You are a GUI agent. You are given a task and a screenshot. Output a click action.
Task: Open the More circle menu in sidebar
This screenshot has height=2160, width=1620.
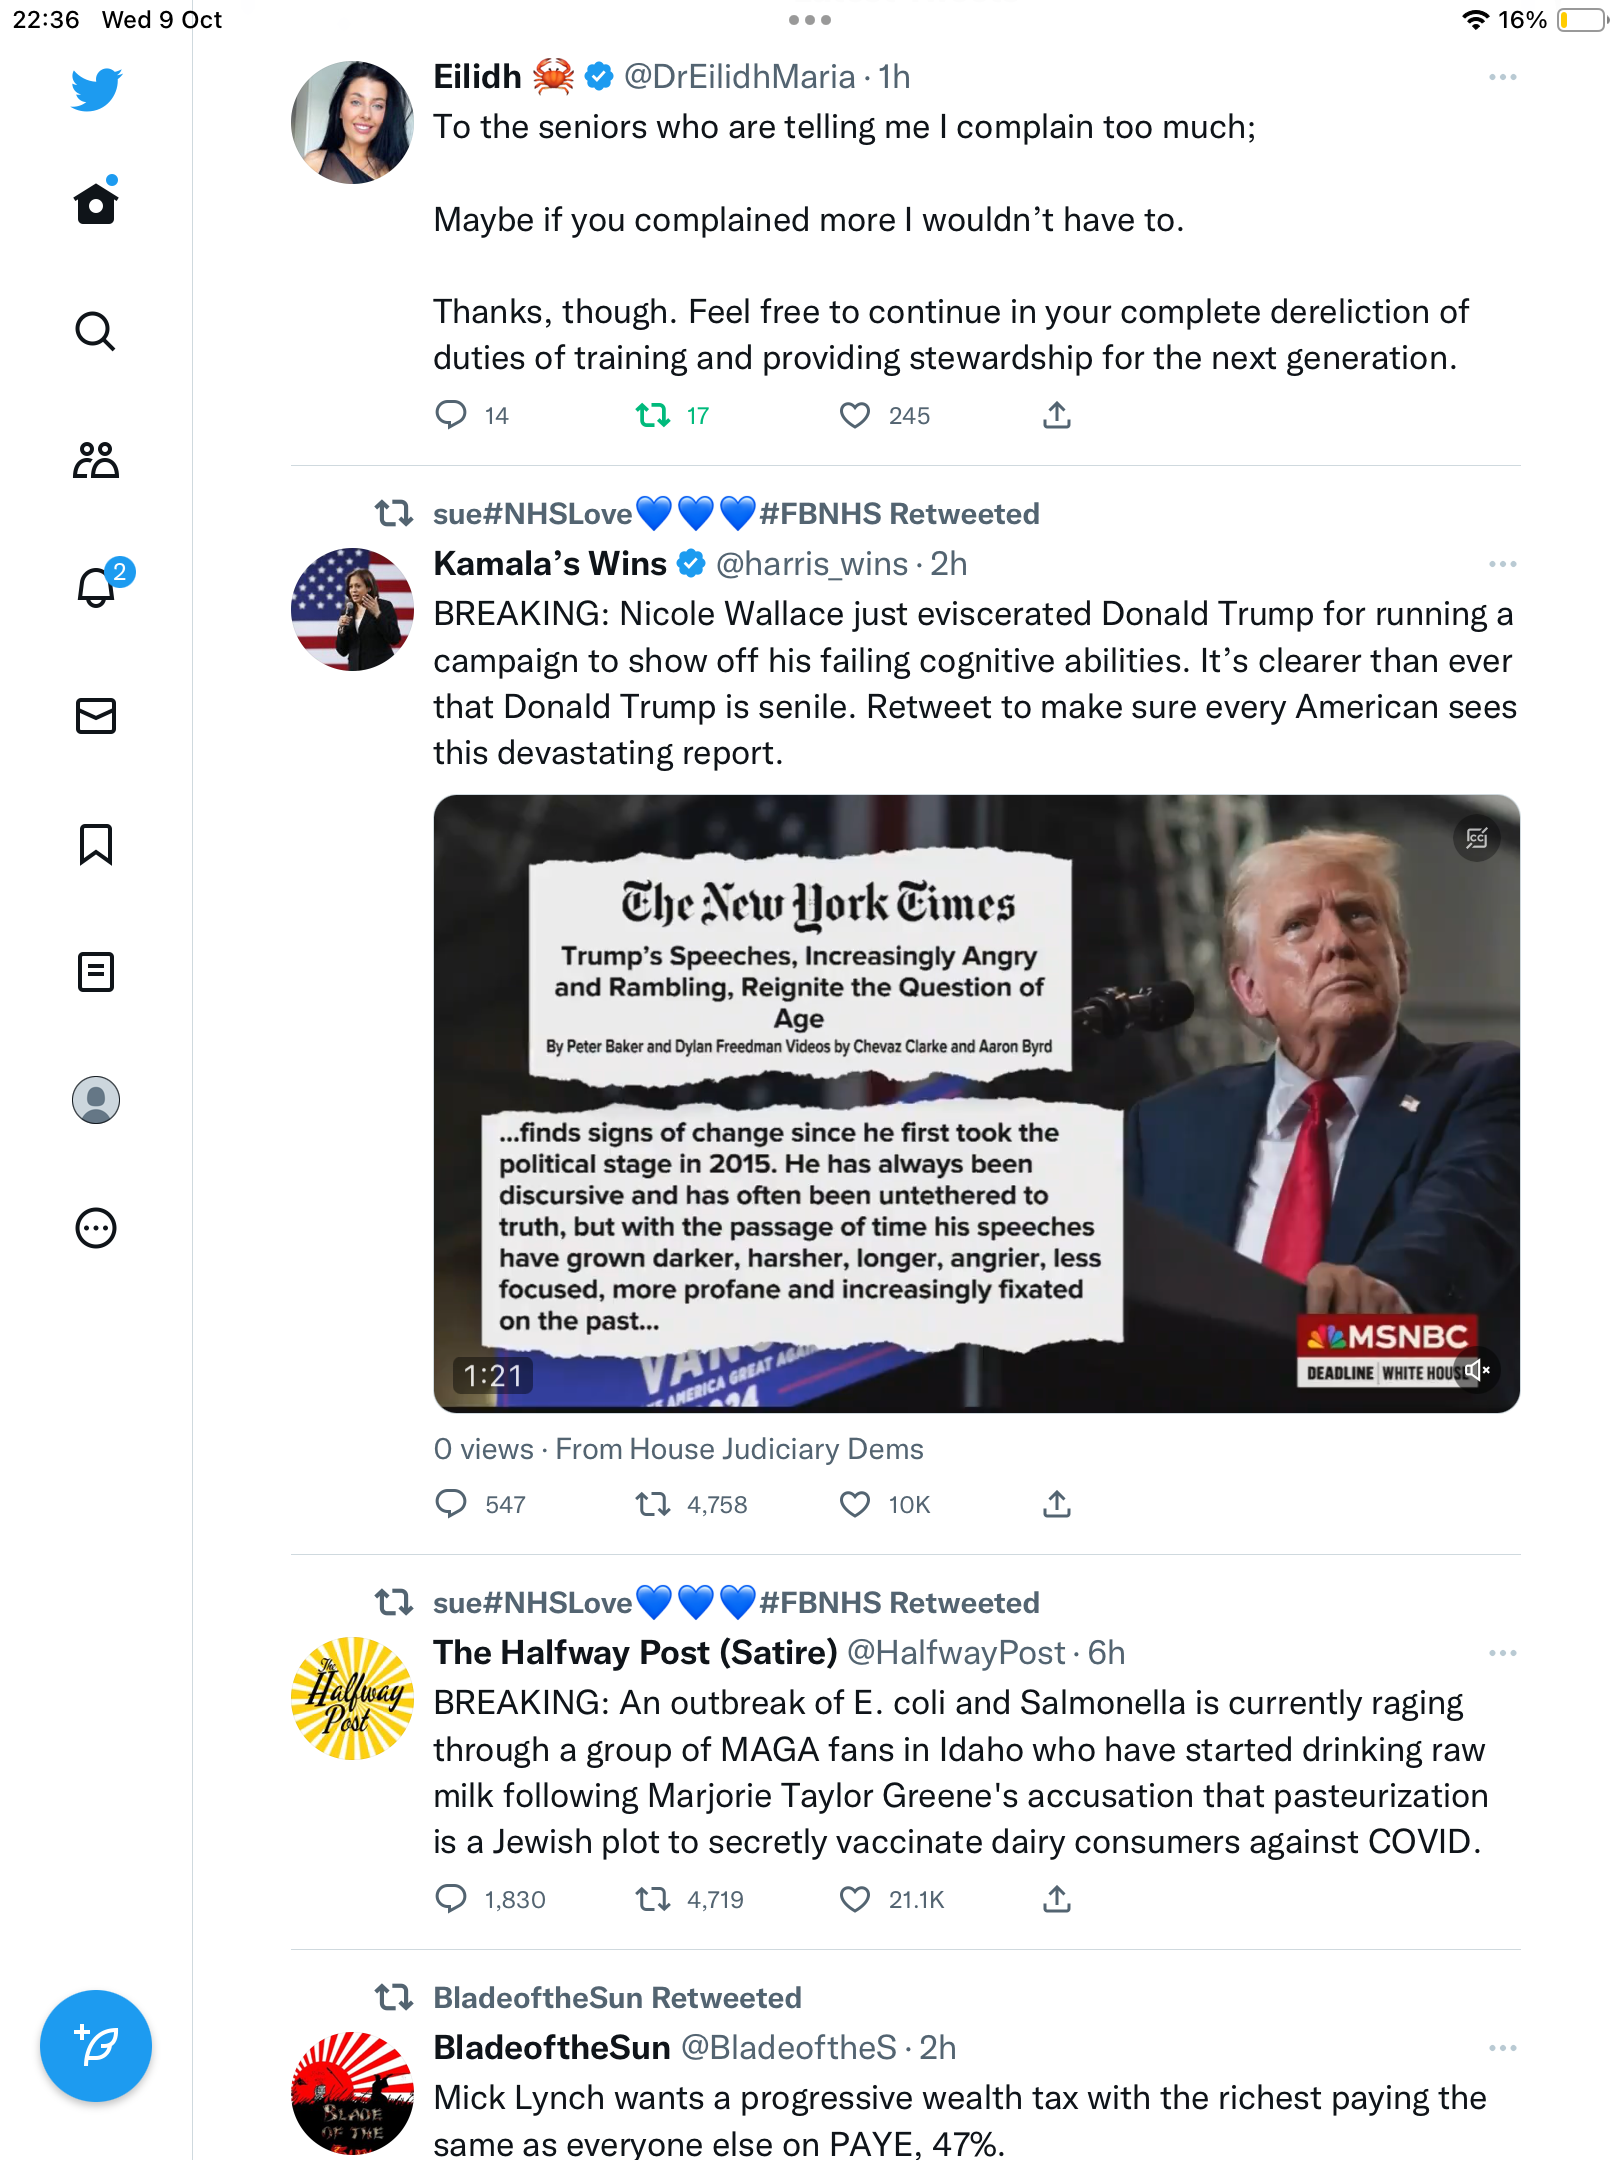96,1228
